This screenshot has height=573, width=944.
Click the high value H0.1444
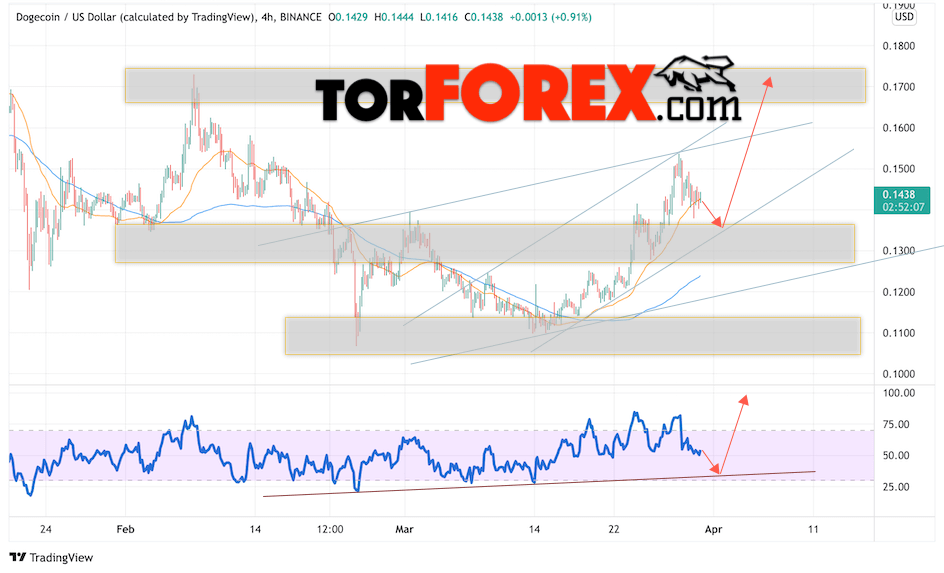tap(394, 17)
